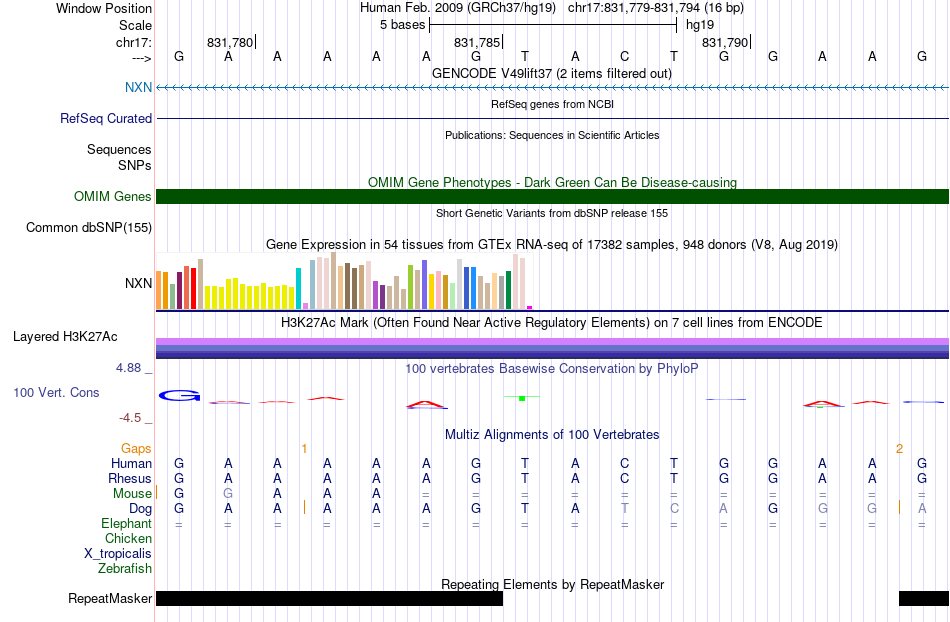The image size is (950, 622).
Task: Click the 831,780 ruler position
Action: tap(230, 42)
